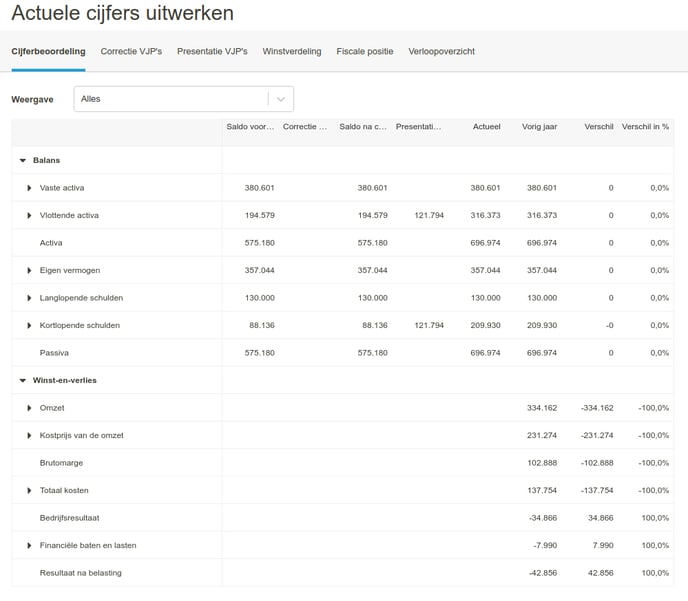Click Resultaat na belasting value -42.856
Viewport: 688px width, 601px height.
pyautogui.click(x=543, y=573)
